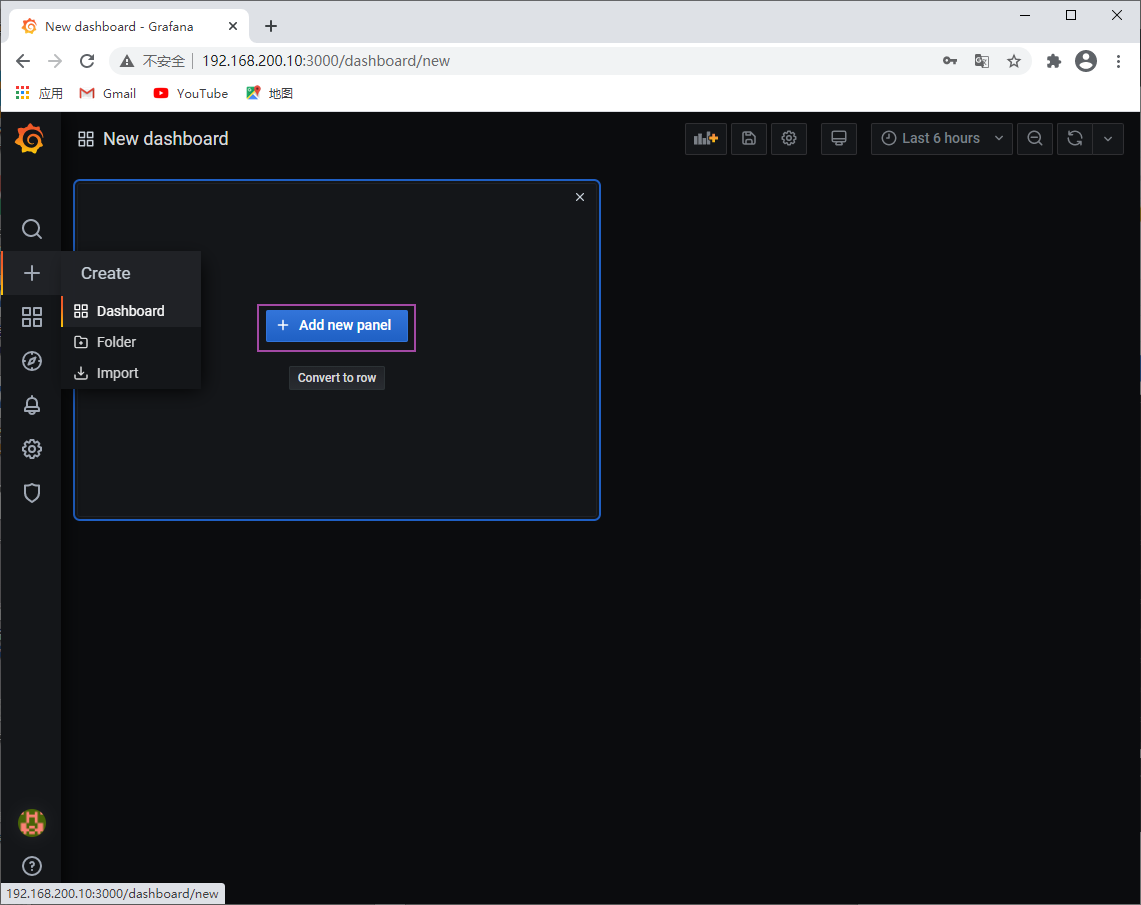
Task: Click the translate page icon
Action: pos(982,61)
